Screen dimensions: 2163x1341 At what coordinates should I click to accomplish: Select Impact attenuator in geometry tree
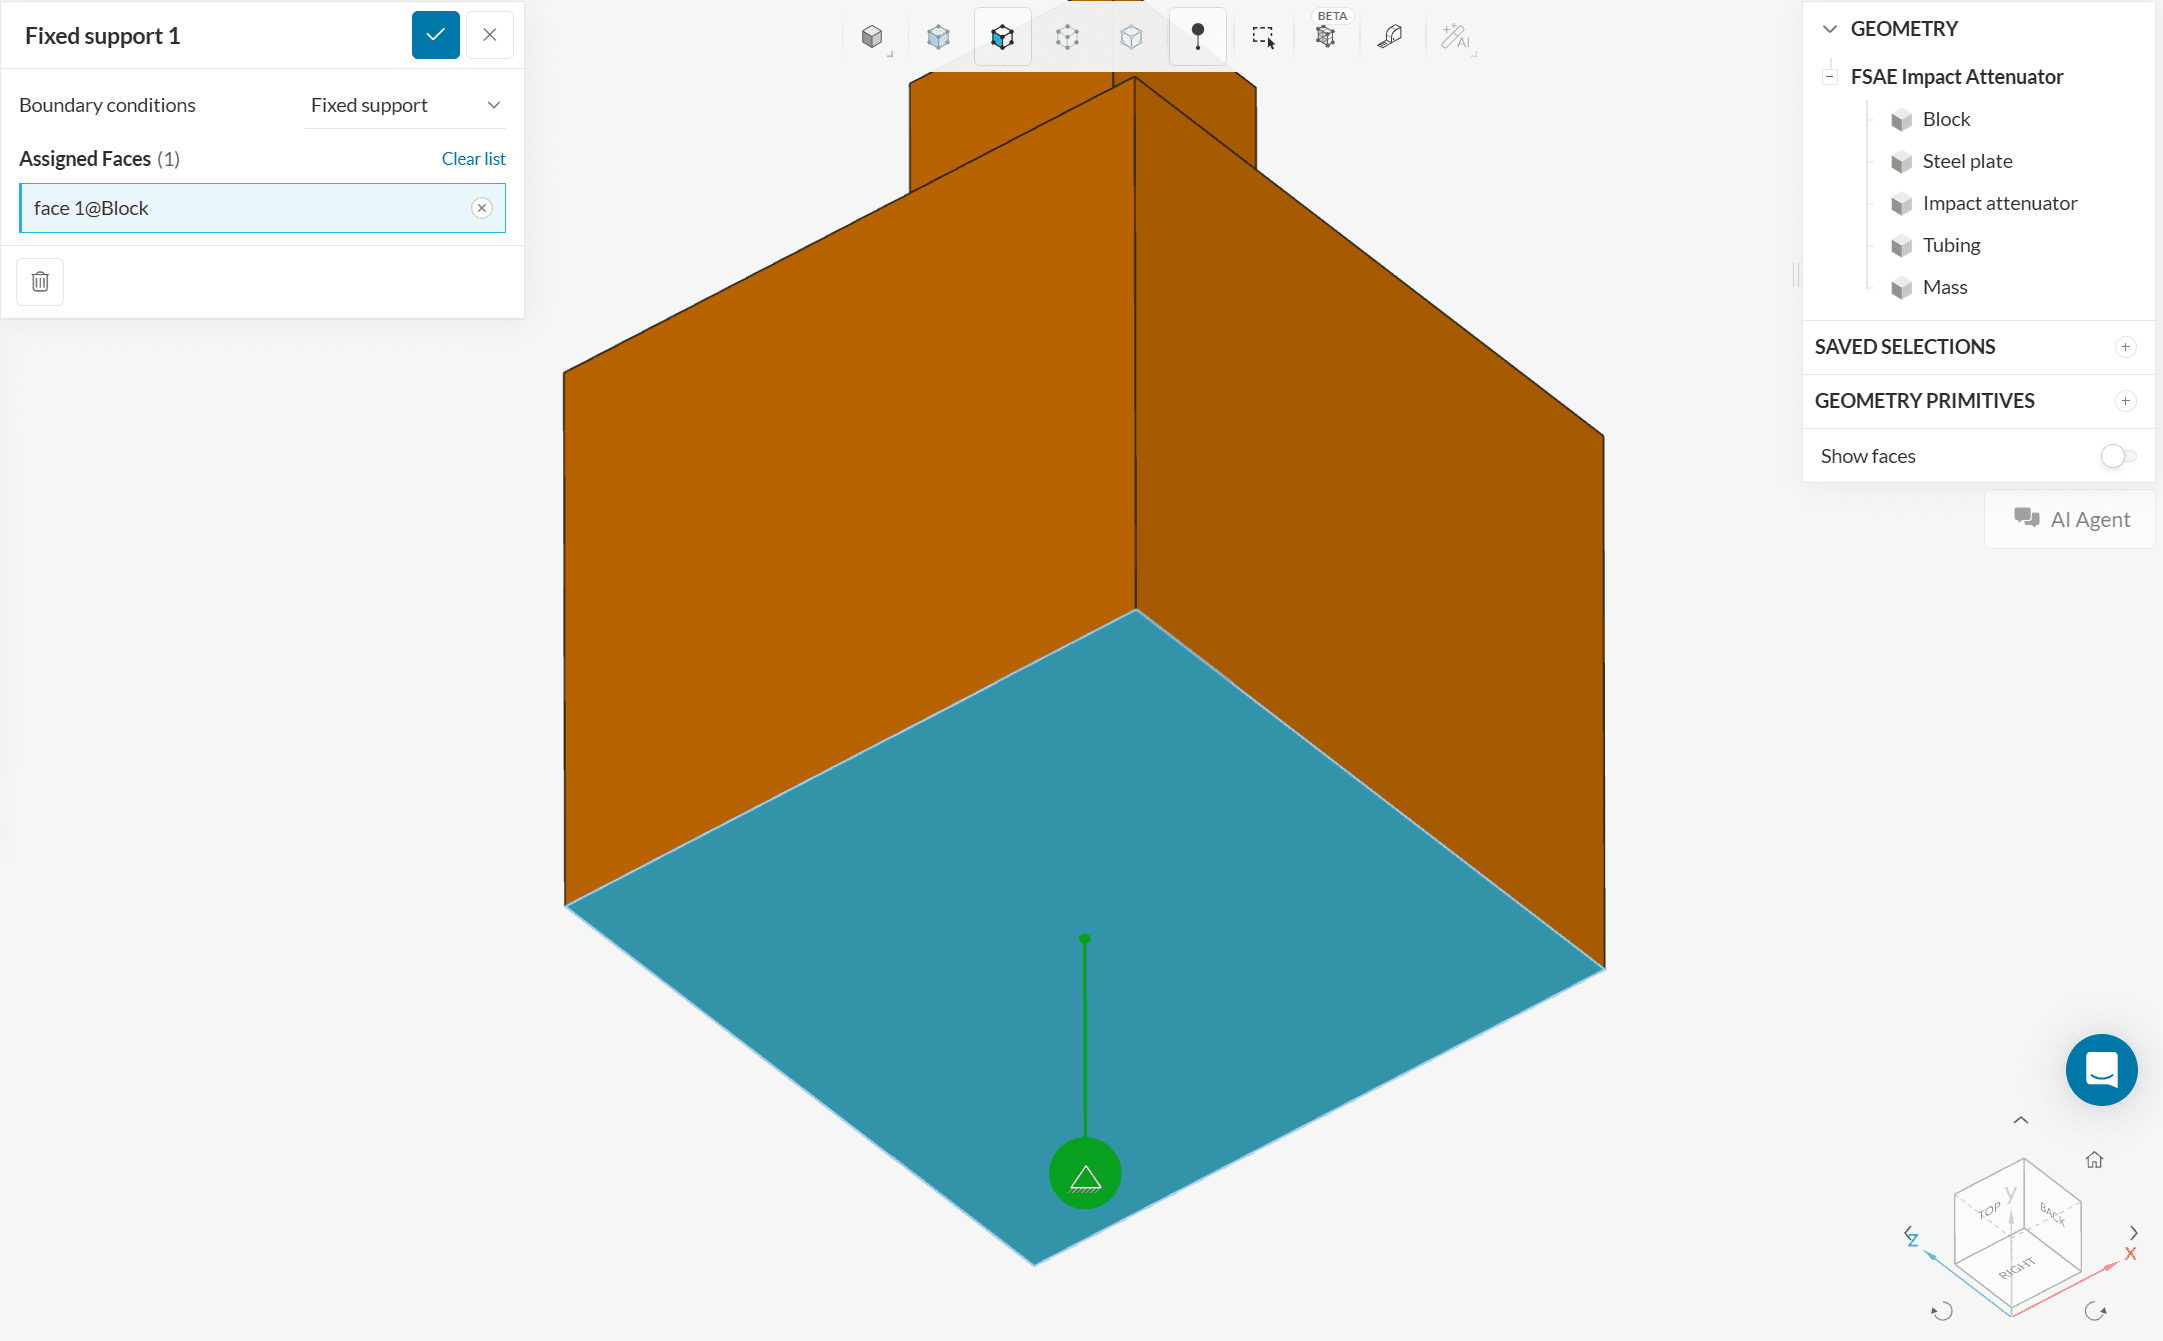pos(1999,203)
